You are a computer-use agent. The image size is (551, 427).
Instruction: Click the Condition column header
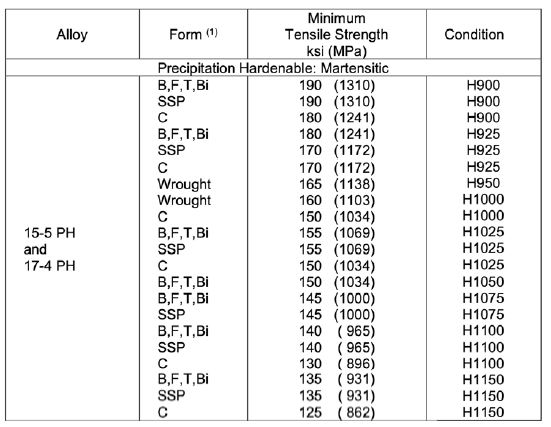click(x=474, y=34)
